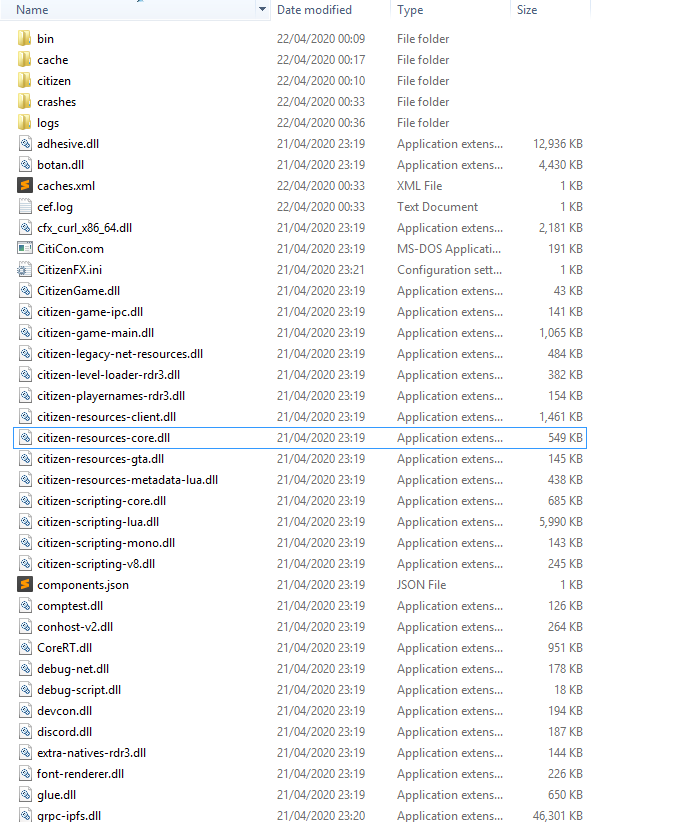
Task: Click the 2,181 KB size value
Action: point(561,228)
